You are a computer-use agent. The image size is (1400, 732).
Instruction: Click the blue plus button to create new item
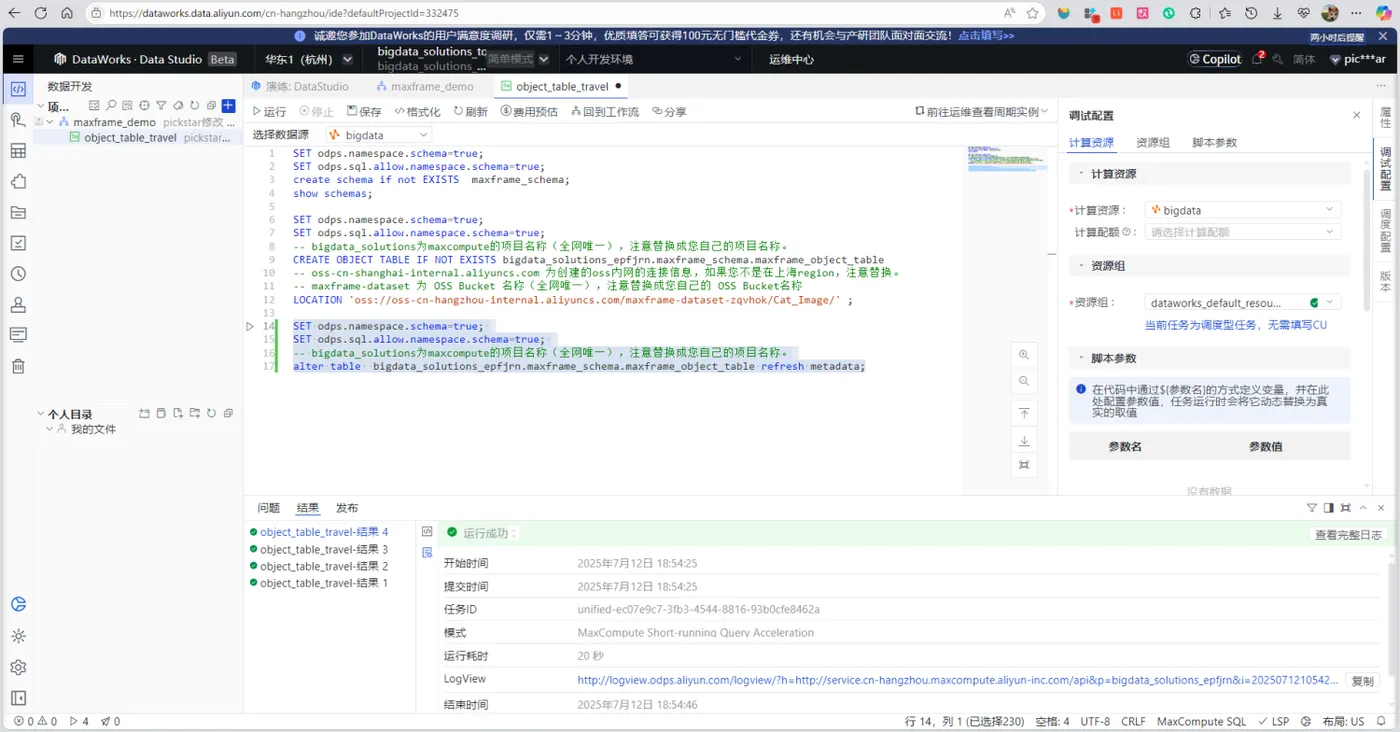coord(228,105)
